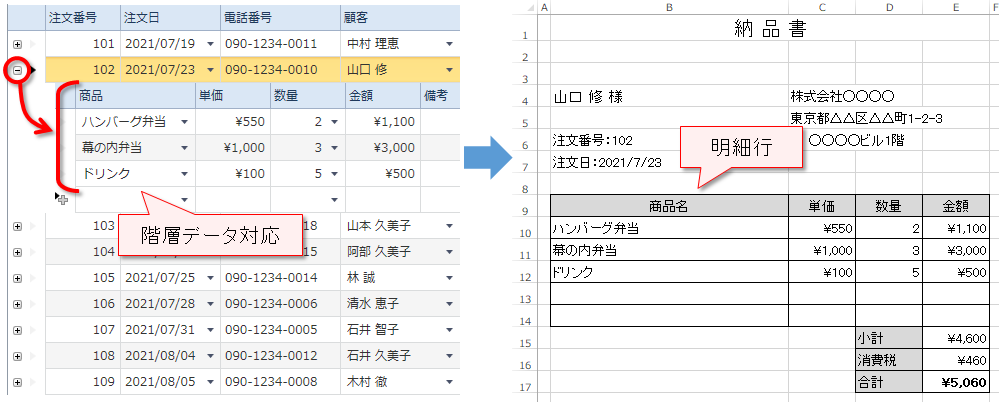Expand order 101 row details
This screenshot has width=999, height=402.
pyautogui.click(x=18, y=44)
